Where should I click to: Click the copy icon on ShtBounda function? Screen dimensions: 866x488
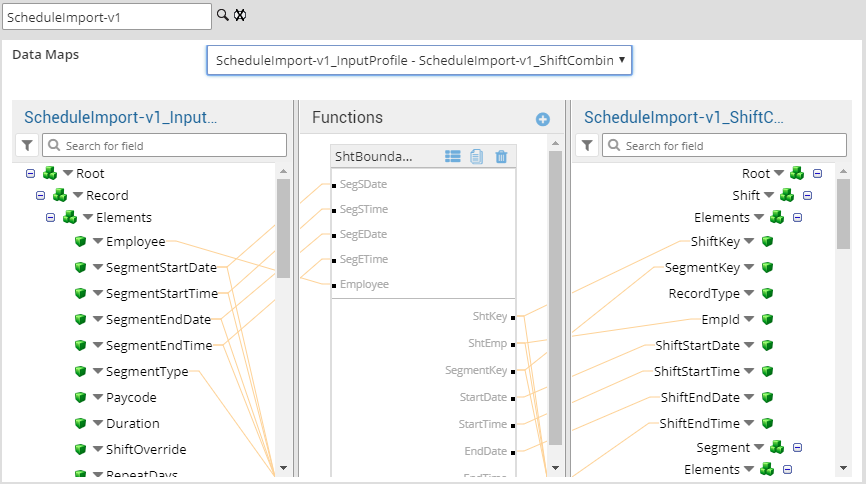click(477, 156)
